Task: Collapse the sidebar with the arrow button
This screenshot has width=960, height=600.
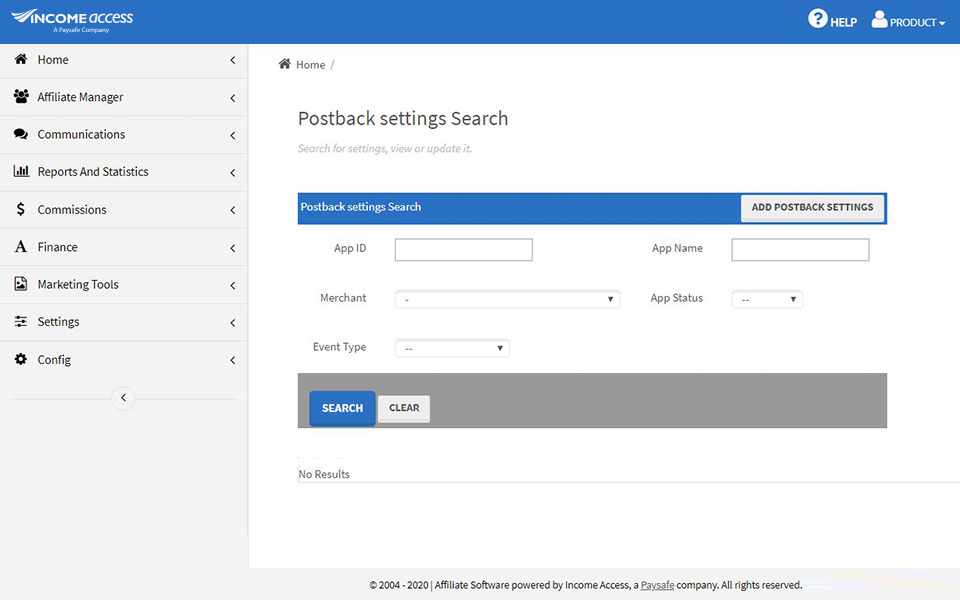Action: (x=123, y=398)
